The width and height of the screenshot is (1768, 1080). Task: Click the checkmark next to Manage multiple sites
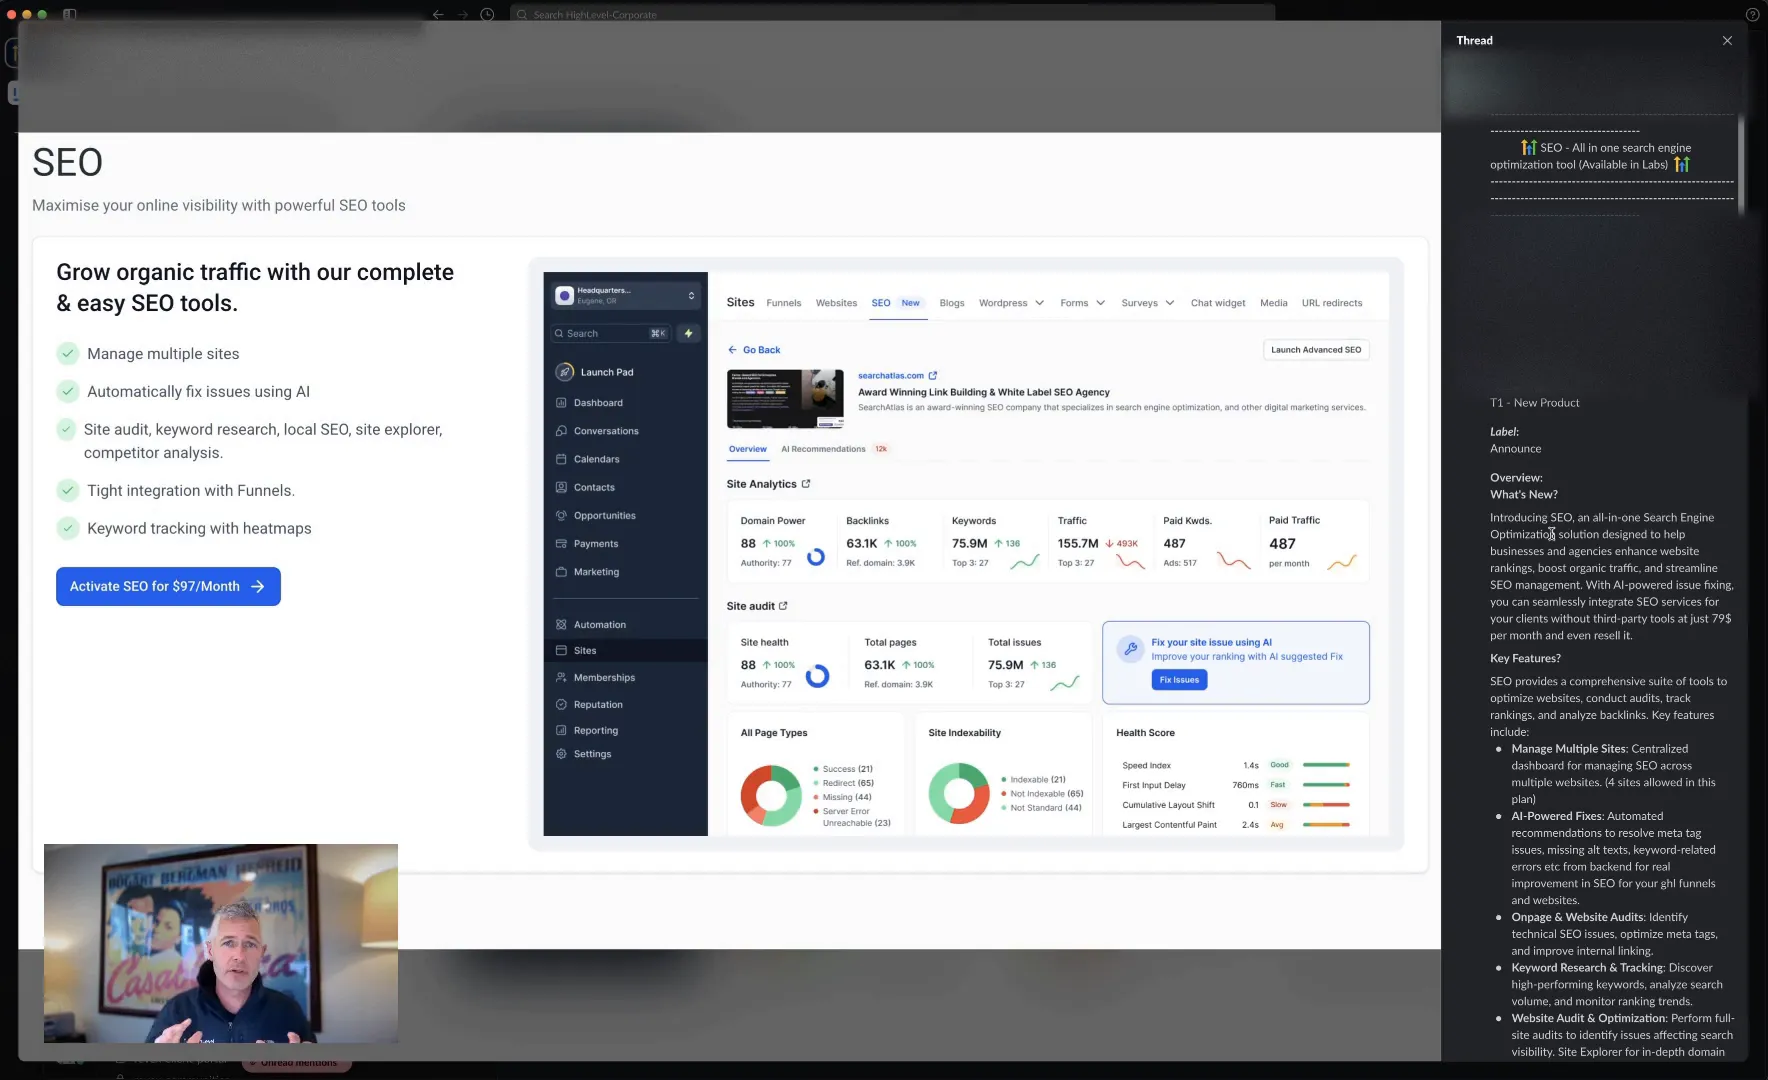pyautogui.click(x=68, y=353)
